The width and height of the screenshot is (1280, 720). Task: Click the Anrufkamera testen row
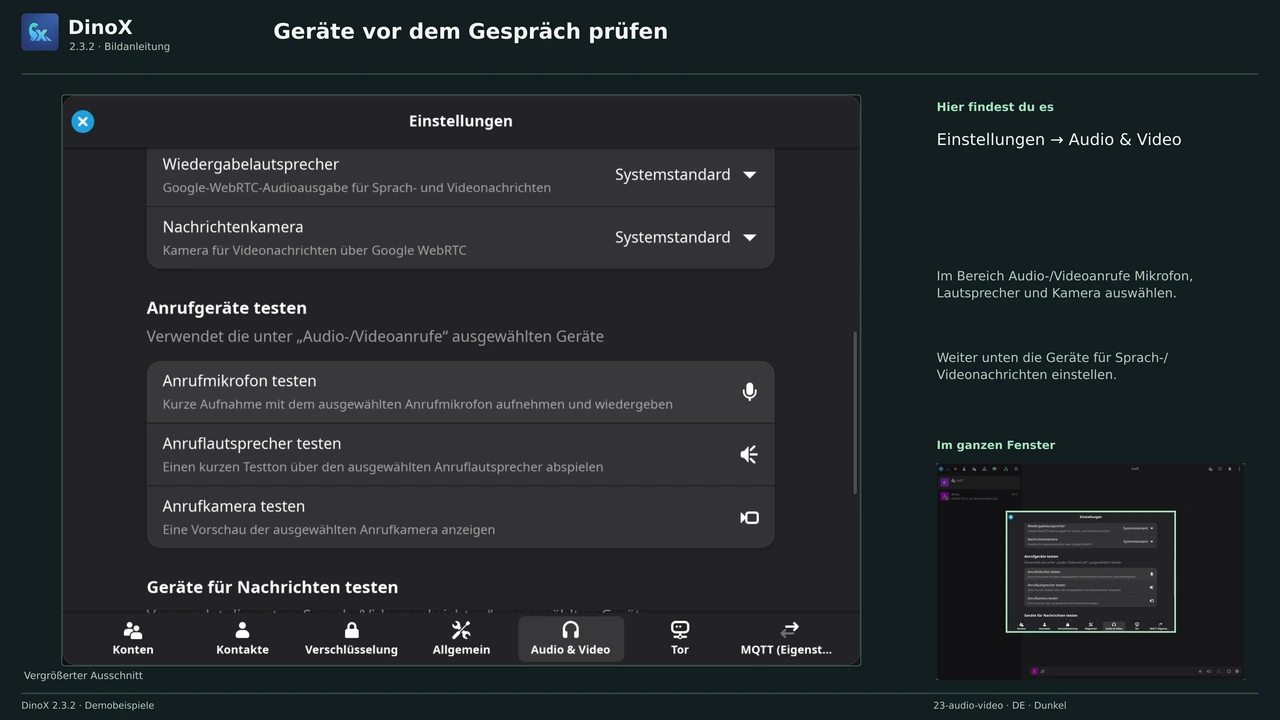tap(460, 518)
